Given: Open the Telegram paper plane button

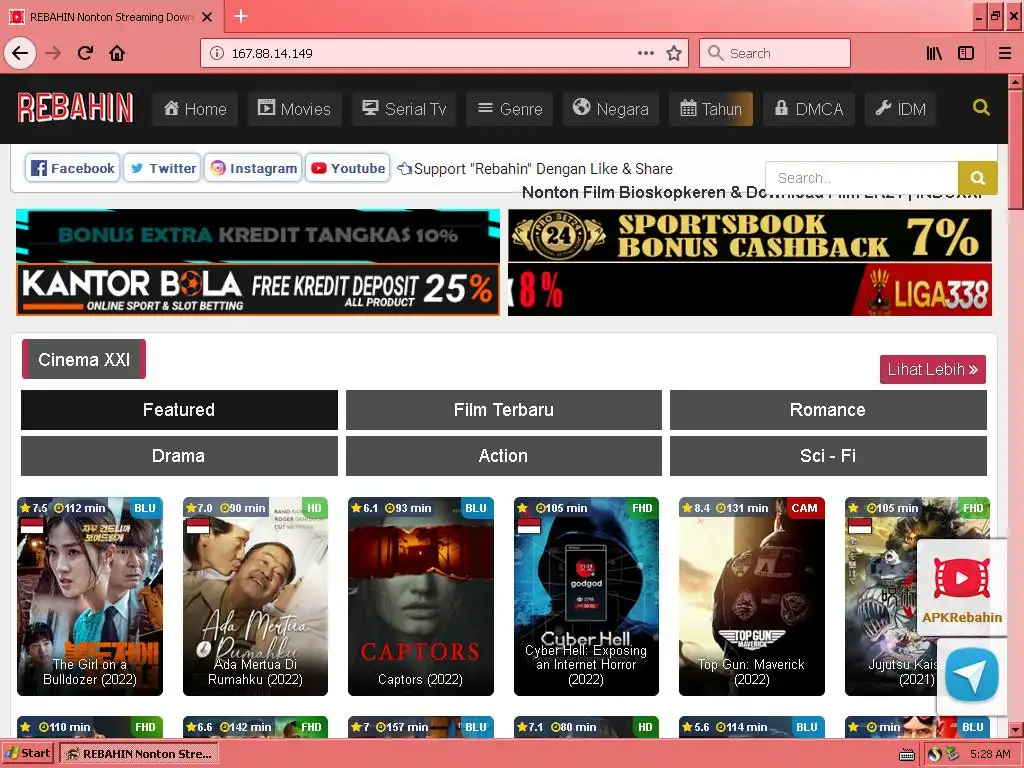Looking at the screenshot, I should [972, 675].
